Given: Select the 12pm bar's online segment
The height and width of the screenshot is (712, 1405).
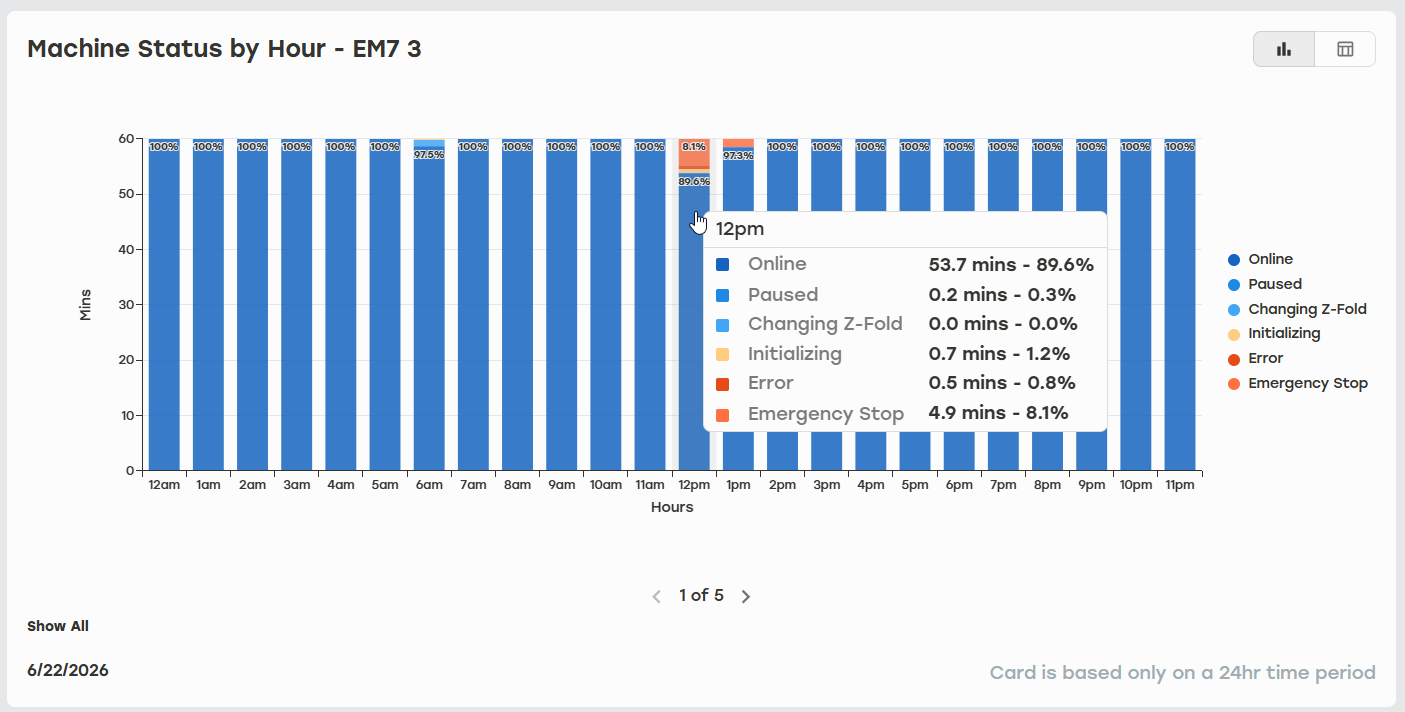Looking at the screenshot, I should click(x=694, y=322).
